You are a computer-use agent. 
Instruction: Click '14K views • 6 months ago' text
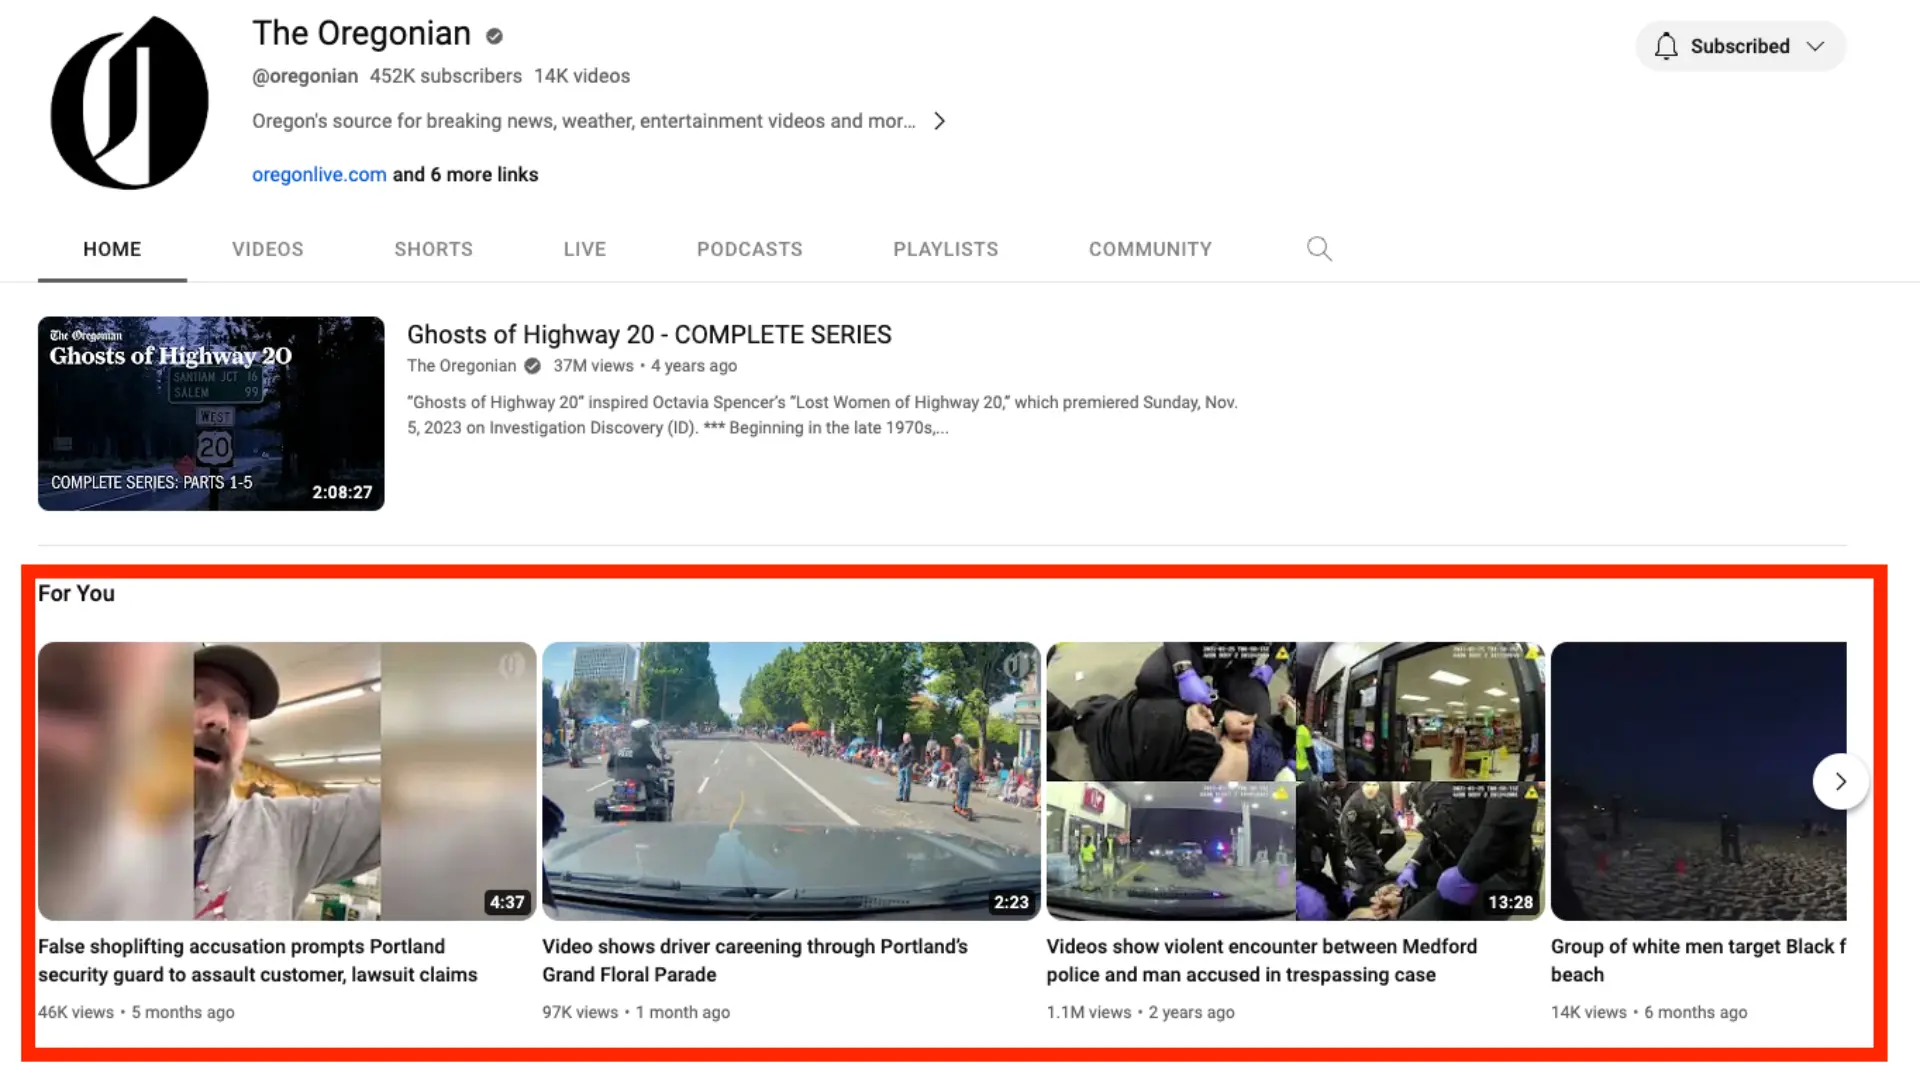pos(1649,1012)
